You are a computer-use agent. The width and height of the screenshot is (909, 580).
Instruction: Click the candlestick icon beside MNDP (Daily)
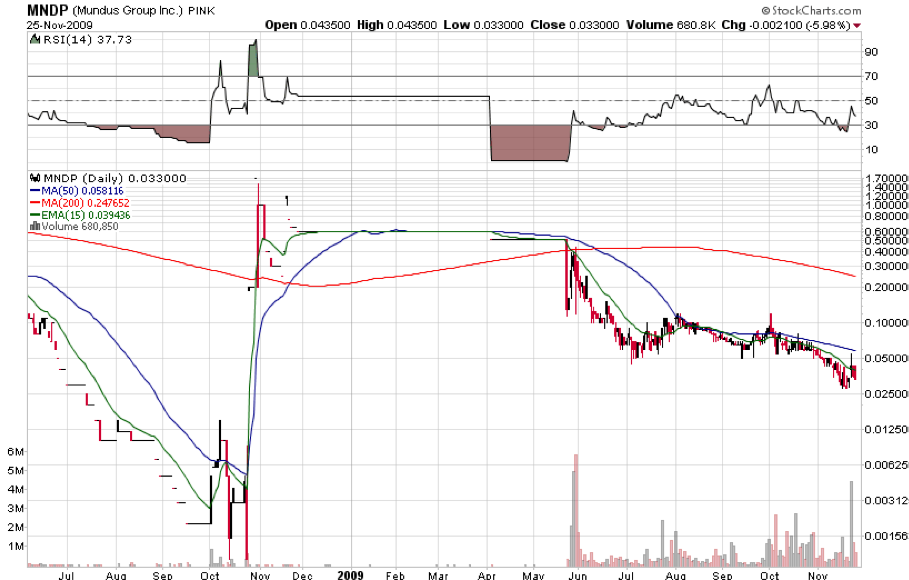[35, 178]
